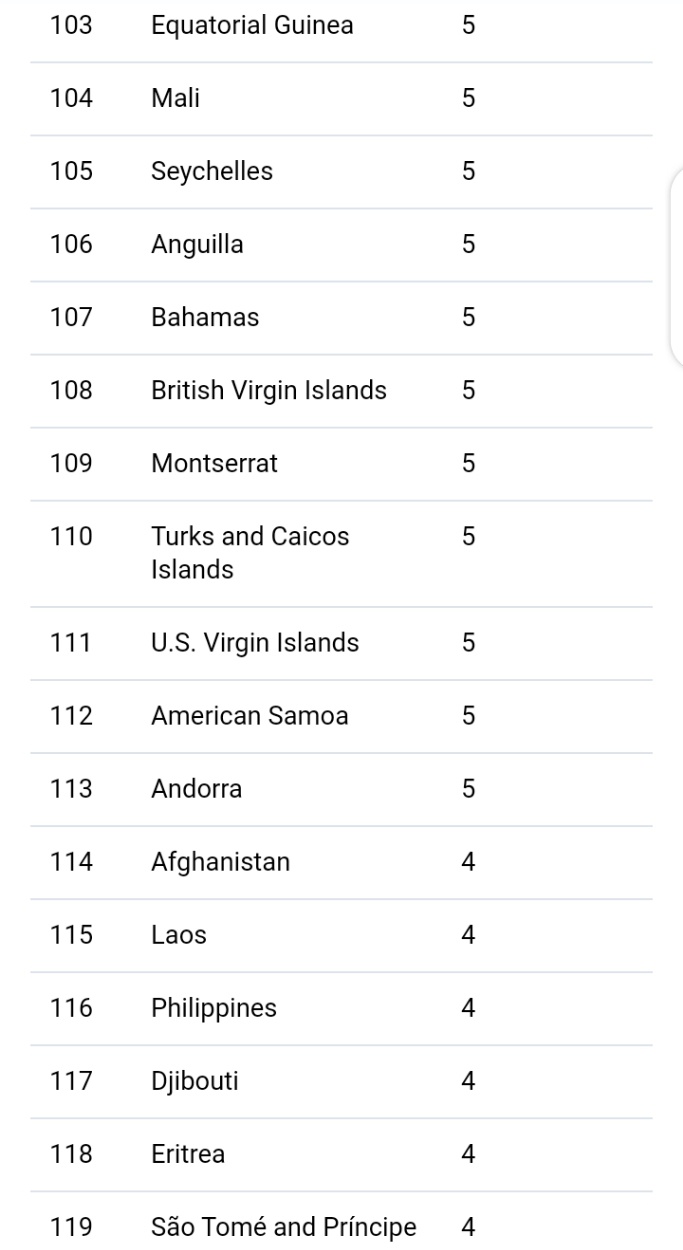This screenshot has height=1250, width=683.
Task: Select Anguilla in the country list
Action: coord(197,244)
